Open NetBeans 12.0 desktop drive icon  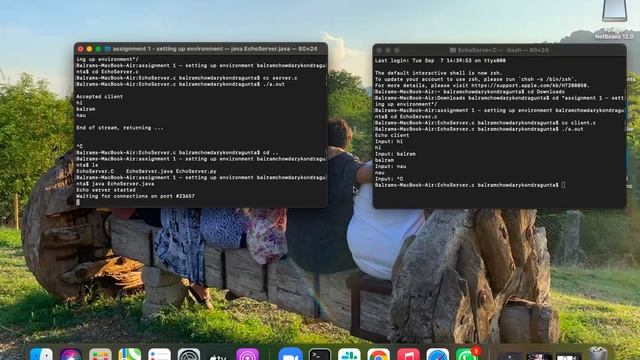click(614, 18)
